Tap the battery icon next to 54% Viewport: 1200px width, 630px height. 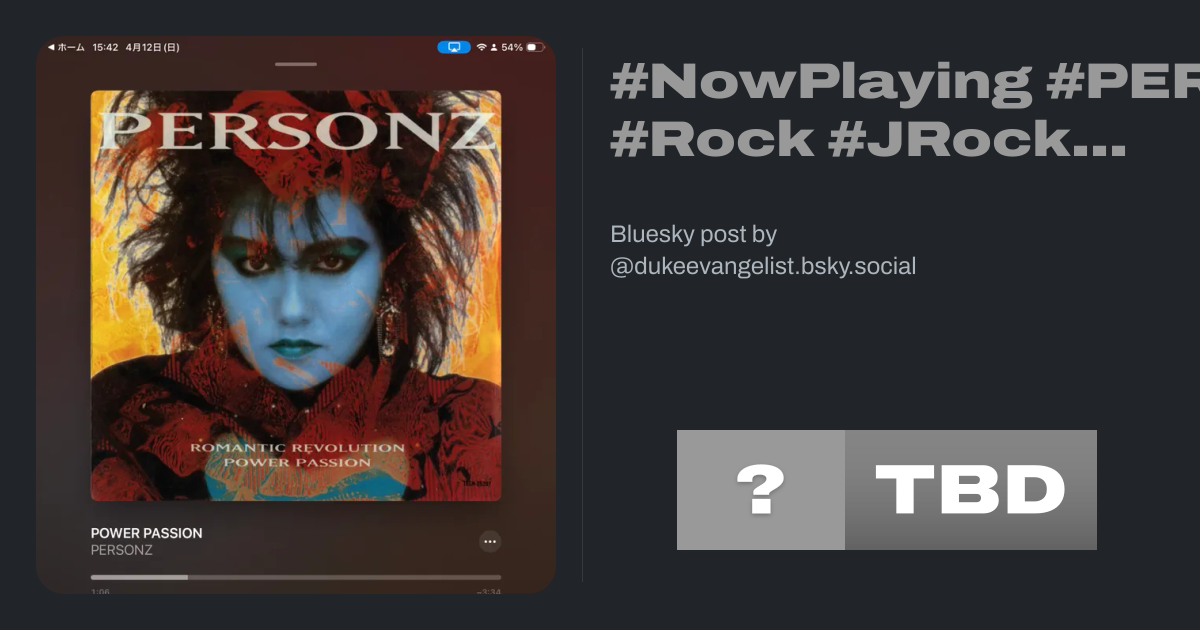535,47
